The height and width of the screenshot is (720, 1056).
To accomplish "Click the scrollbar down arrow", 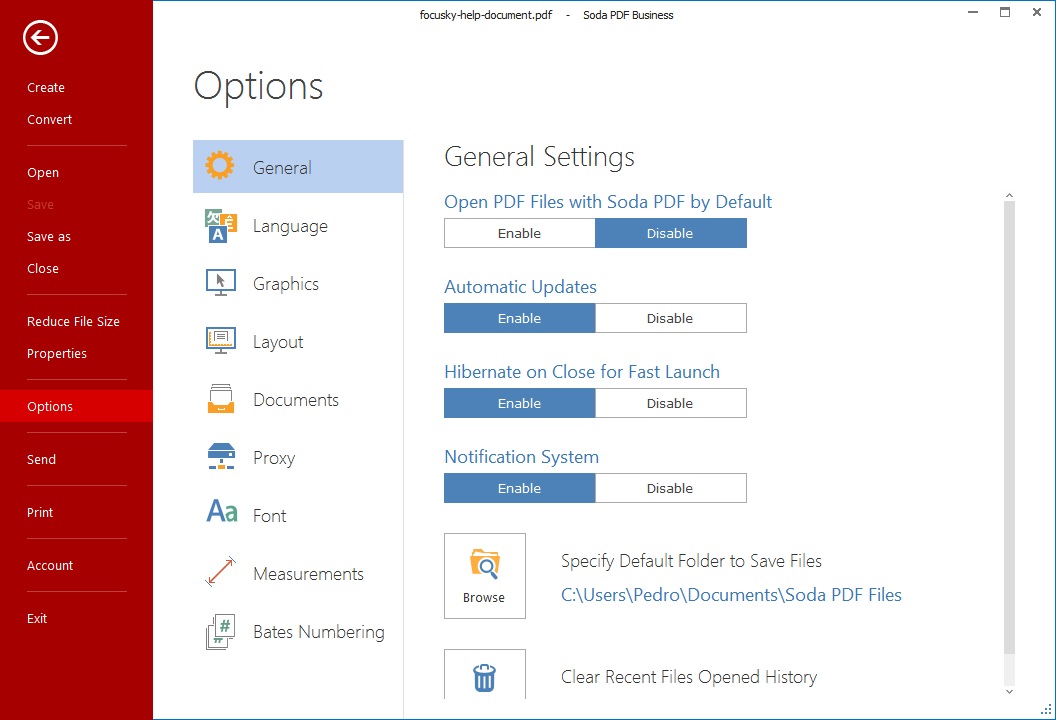I will [x=1009, y=690].
